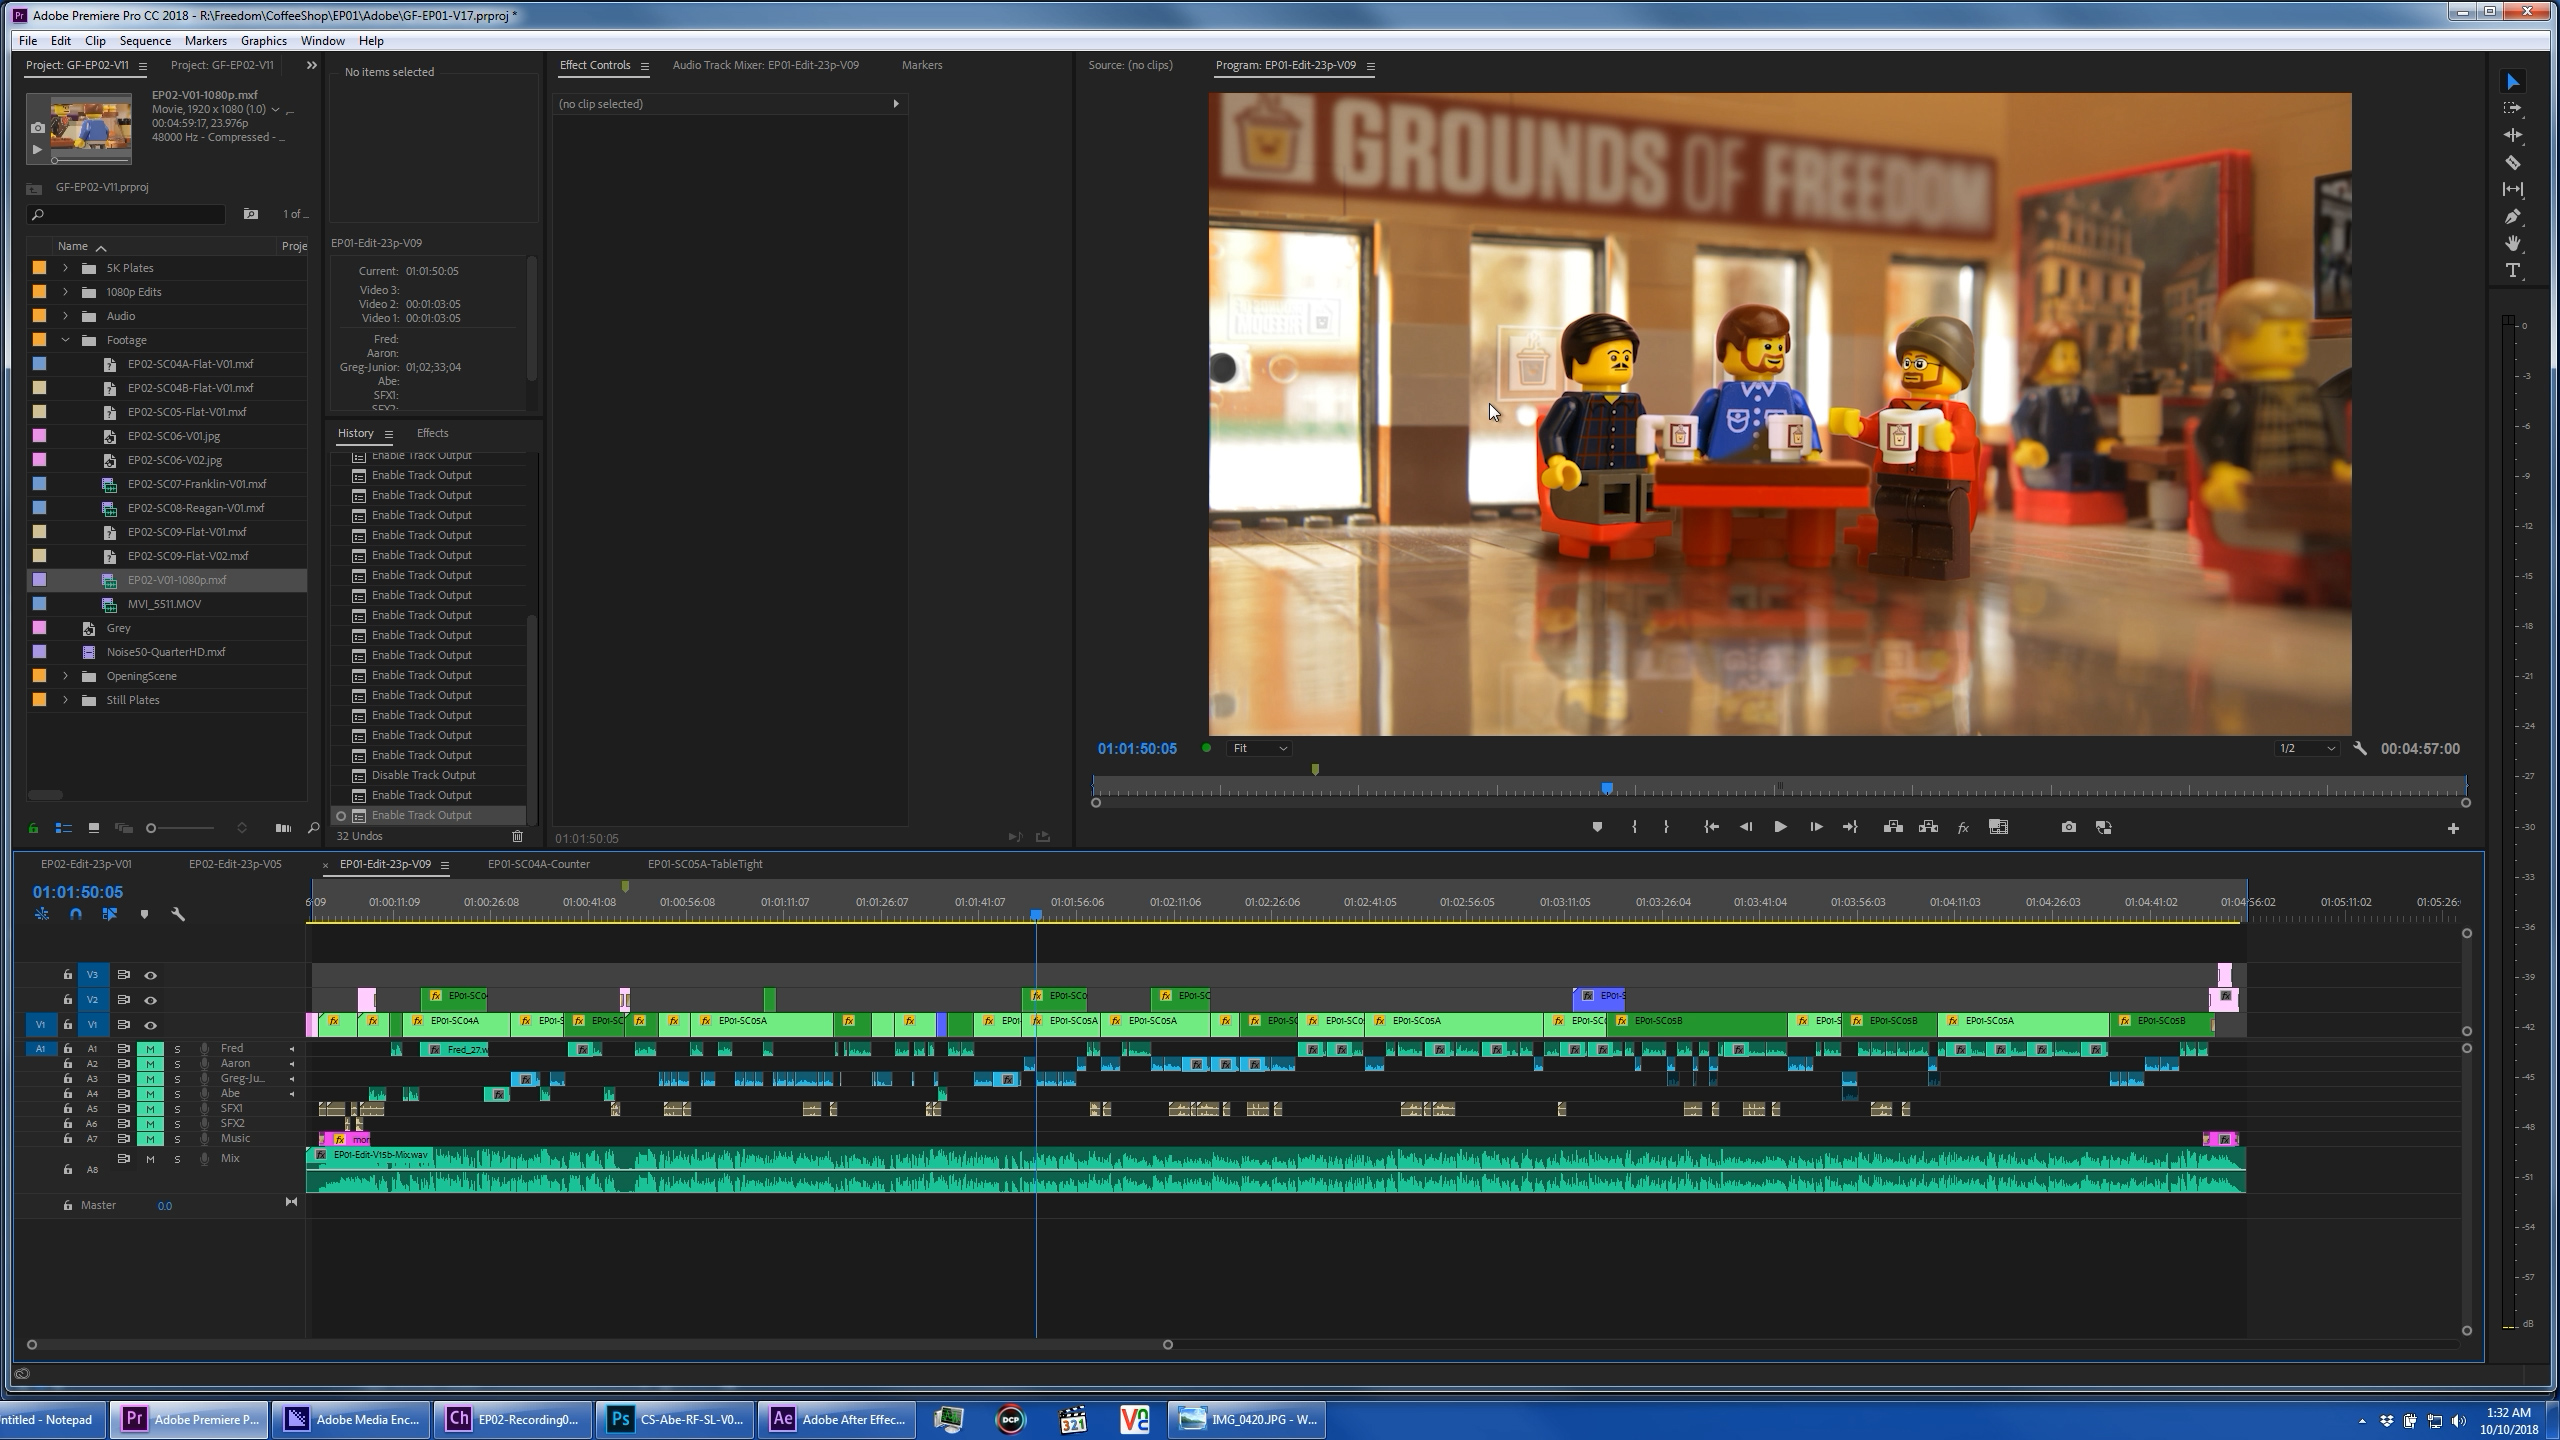2560x1440 pixels.
Task: Go to Out point button
Action: [1850, 827]
